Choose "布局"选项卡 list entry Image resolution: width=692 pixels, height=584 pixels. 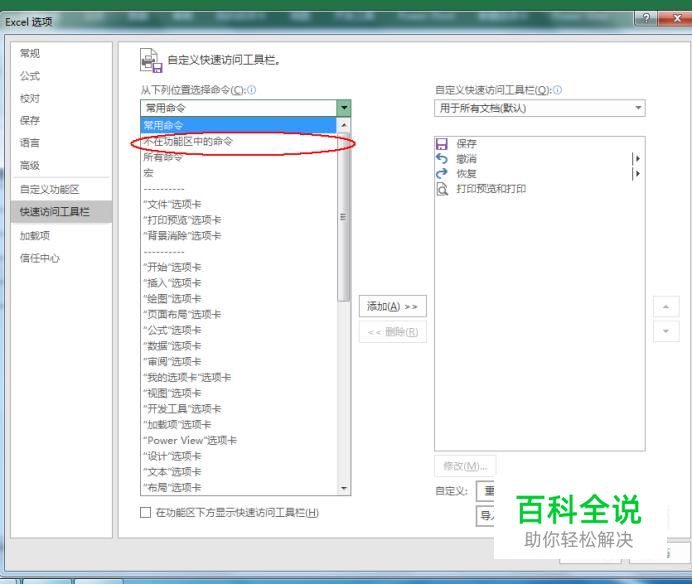point(239,487)
